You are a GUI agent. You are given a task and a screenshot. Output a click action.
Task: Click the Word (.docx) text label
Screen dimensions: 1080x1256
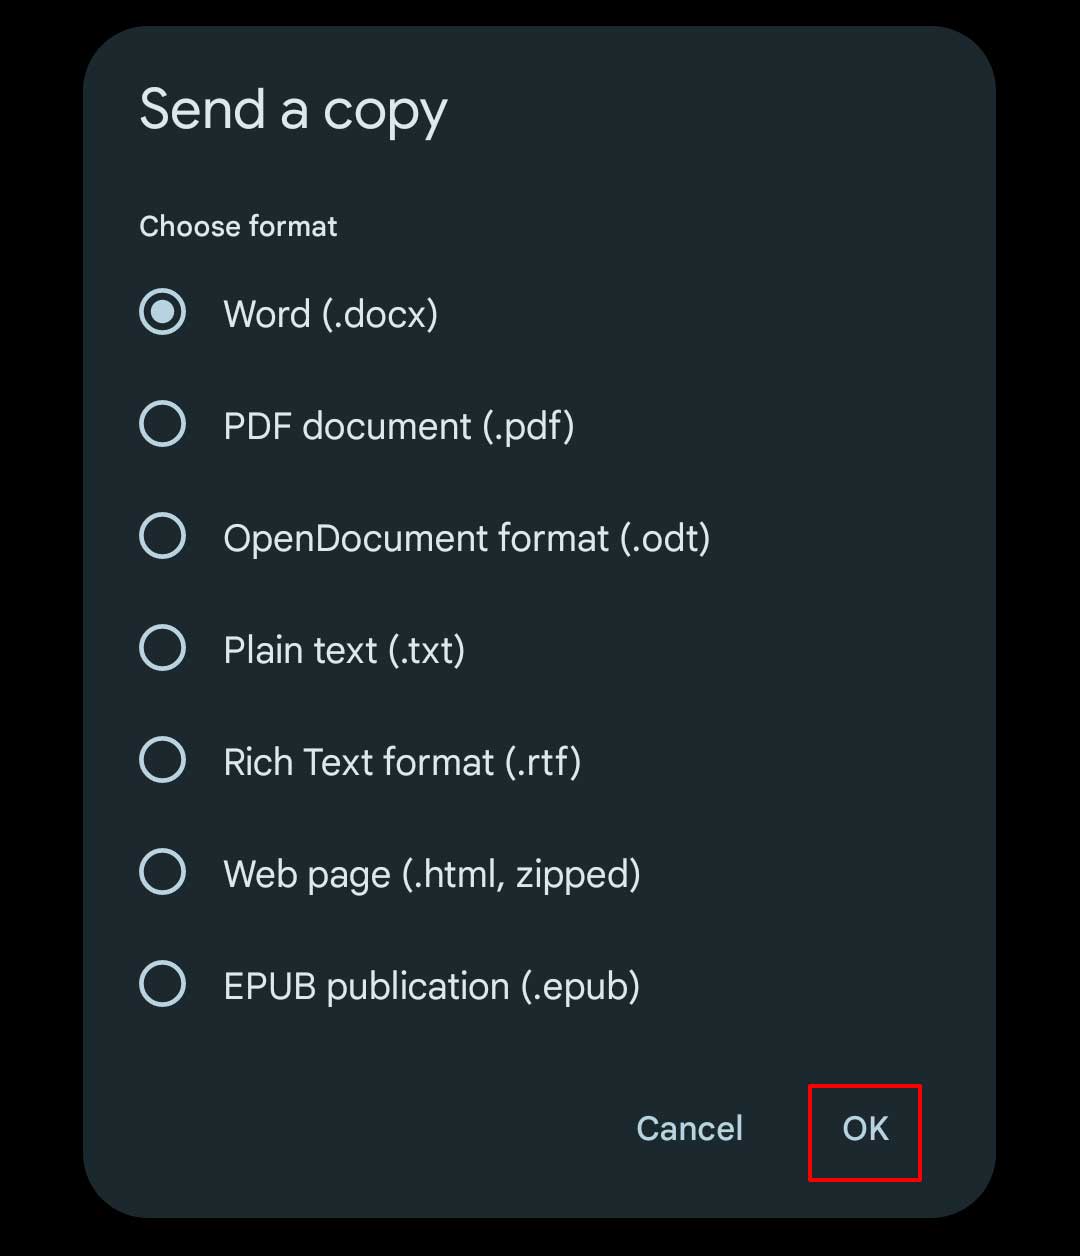coord(330,312)
